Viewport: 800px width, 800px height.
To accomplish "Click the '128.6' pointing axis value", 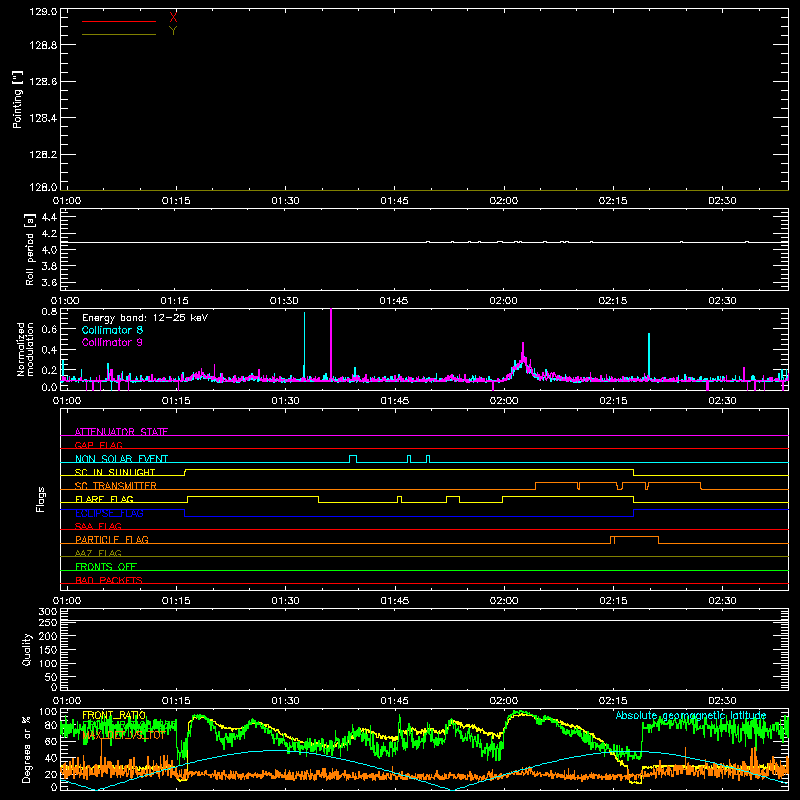I will [x=43, y=82].
